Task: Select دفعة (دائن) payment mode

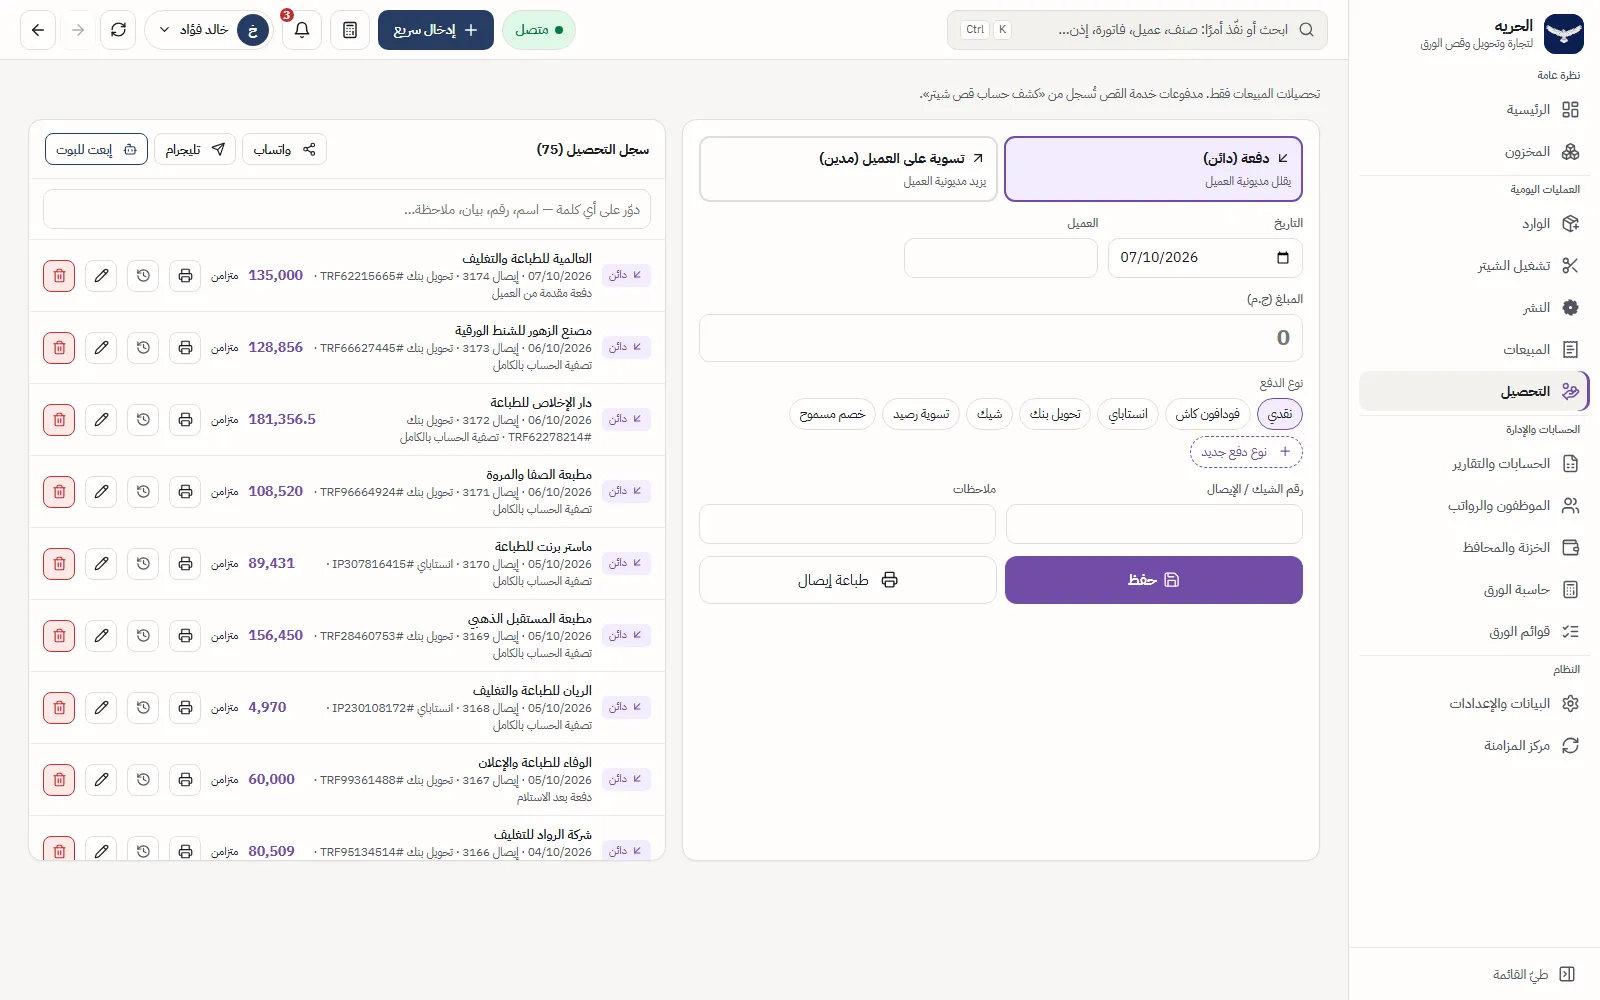Action: pyautogui.click(x=1153, y=169)
